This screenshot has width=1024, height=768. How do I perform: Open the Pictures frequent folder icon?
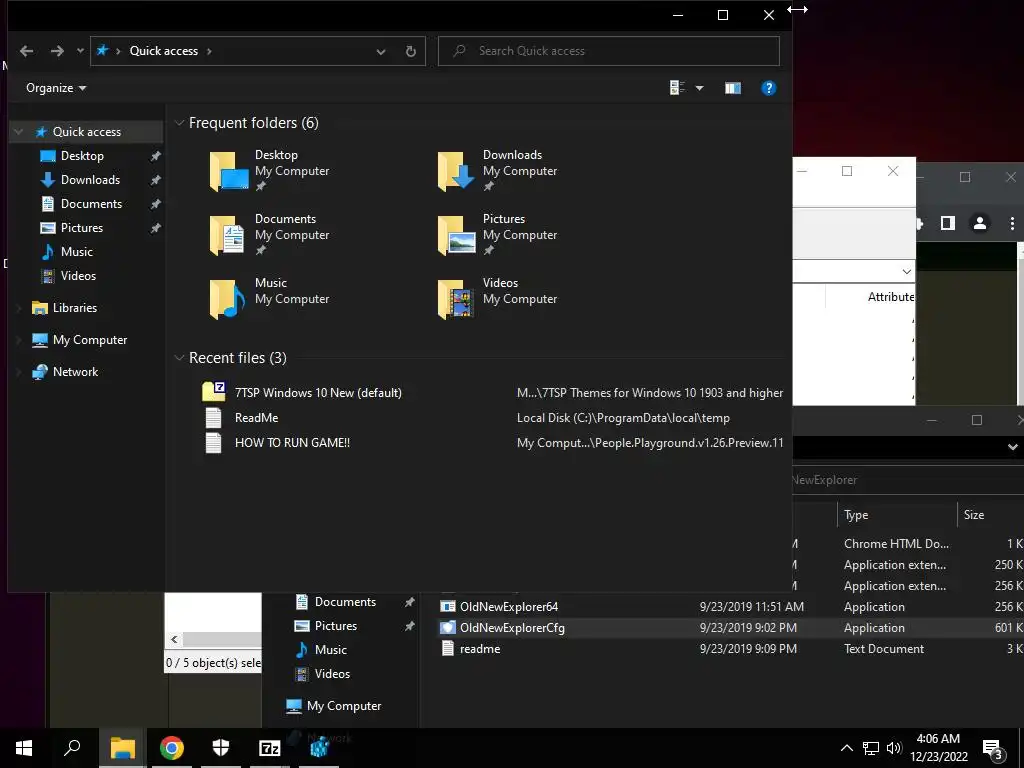coord(456,235)
